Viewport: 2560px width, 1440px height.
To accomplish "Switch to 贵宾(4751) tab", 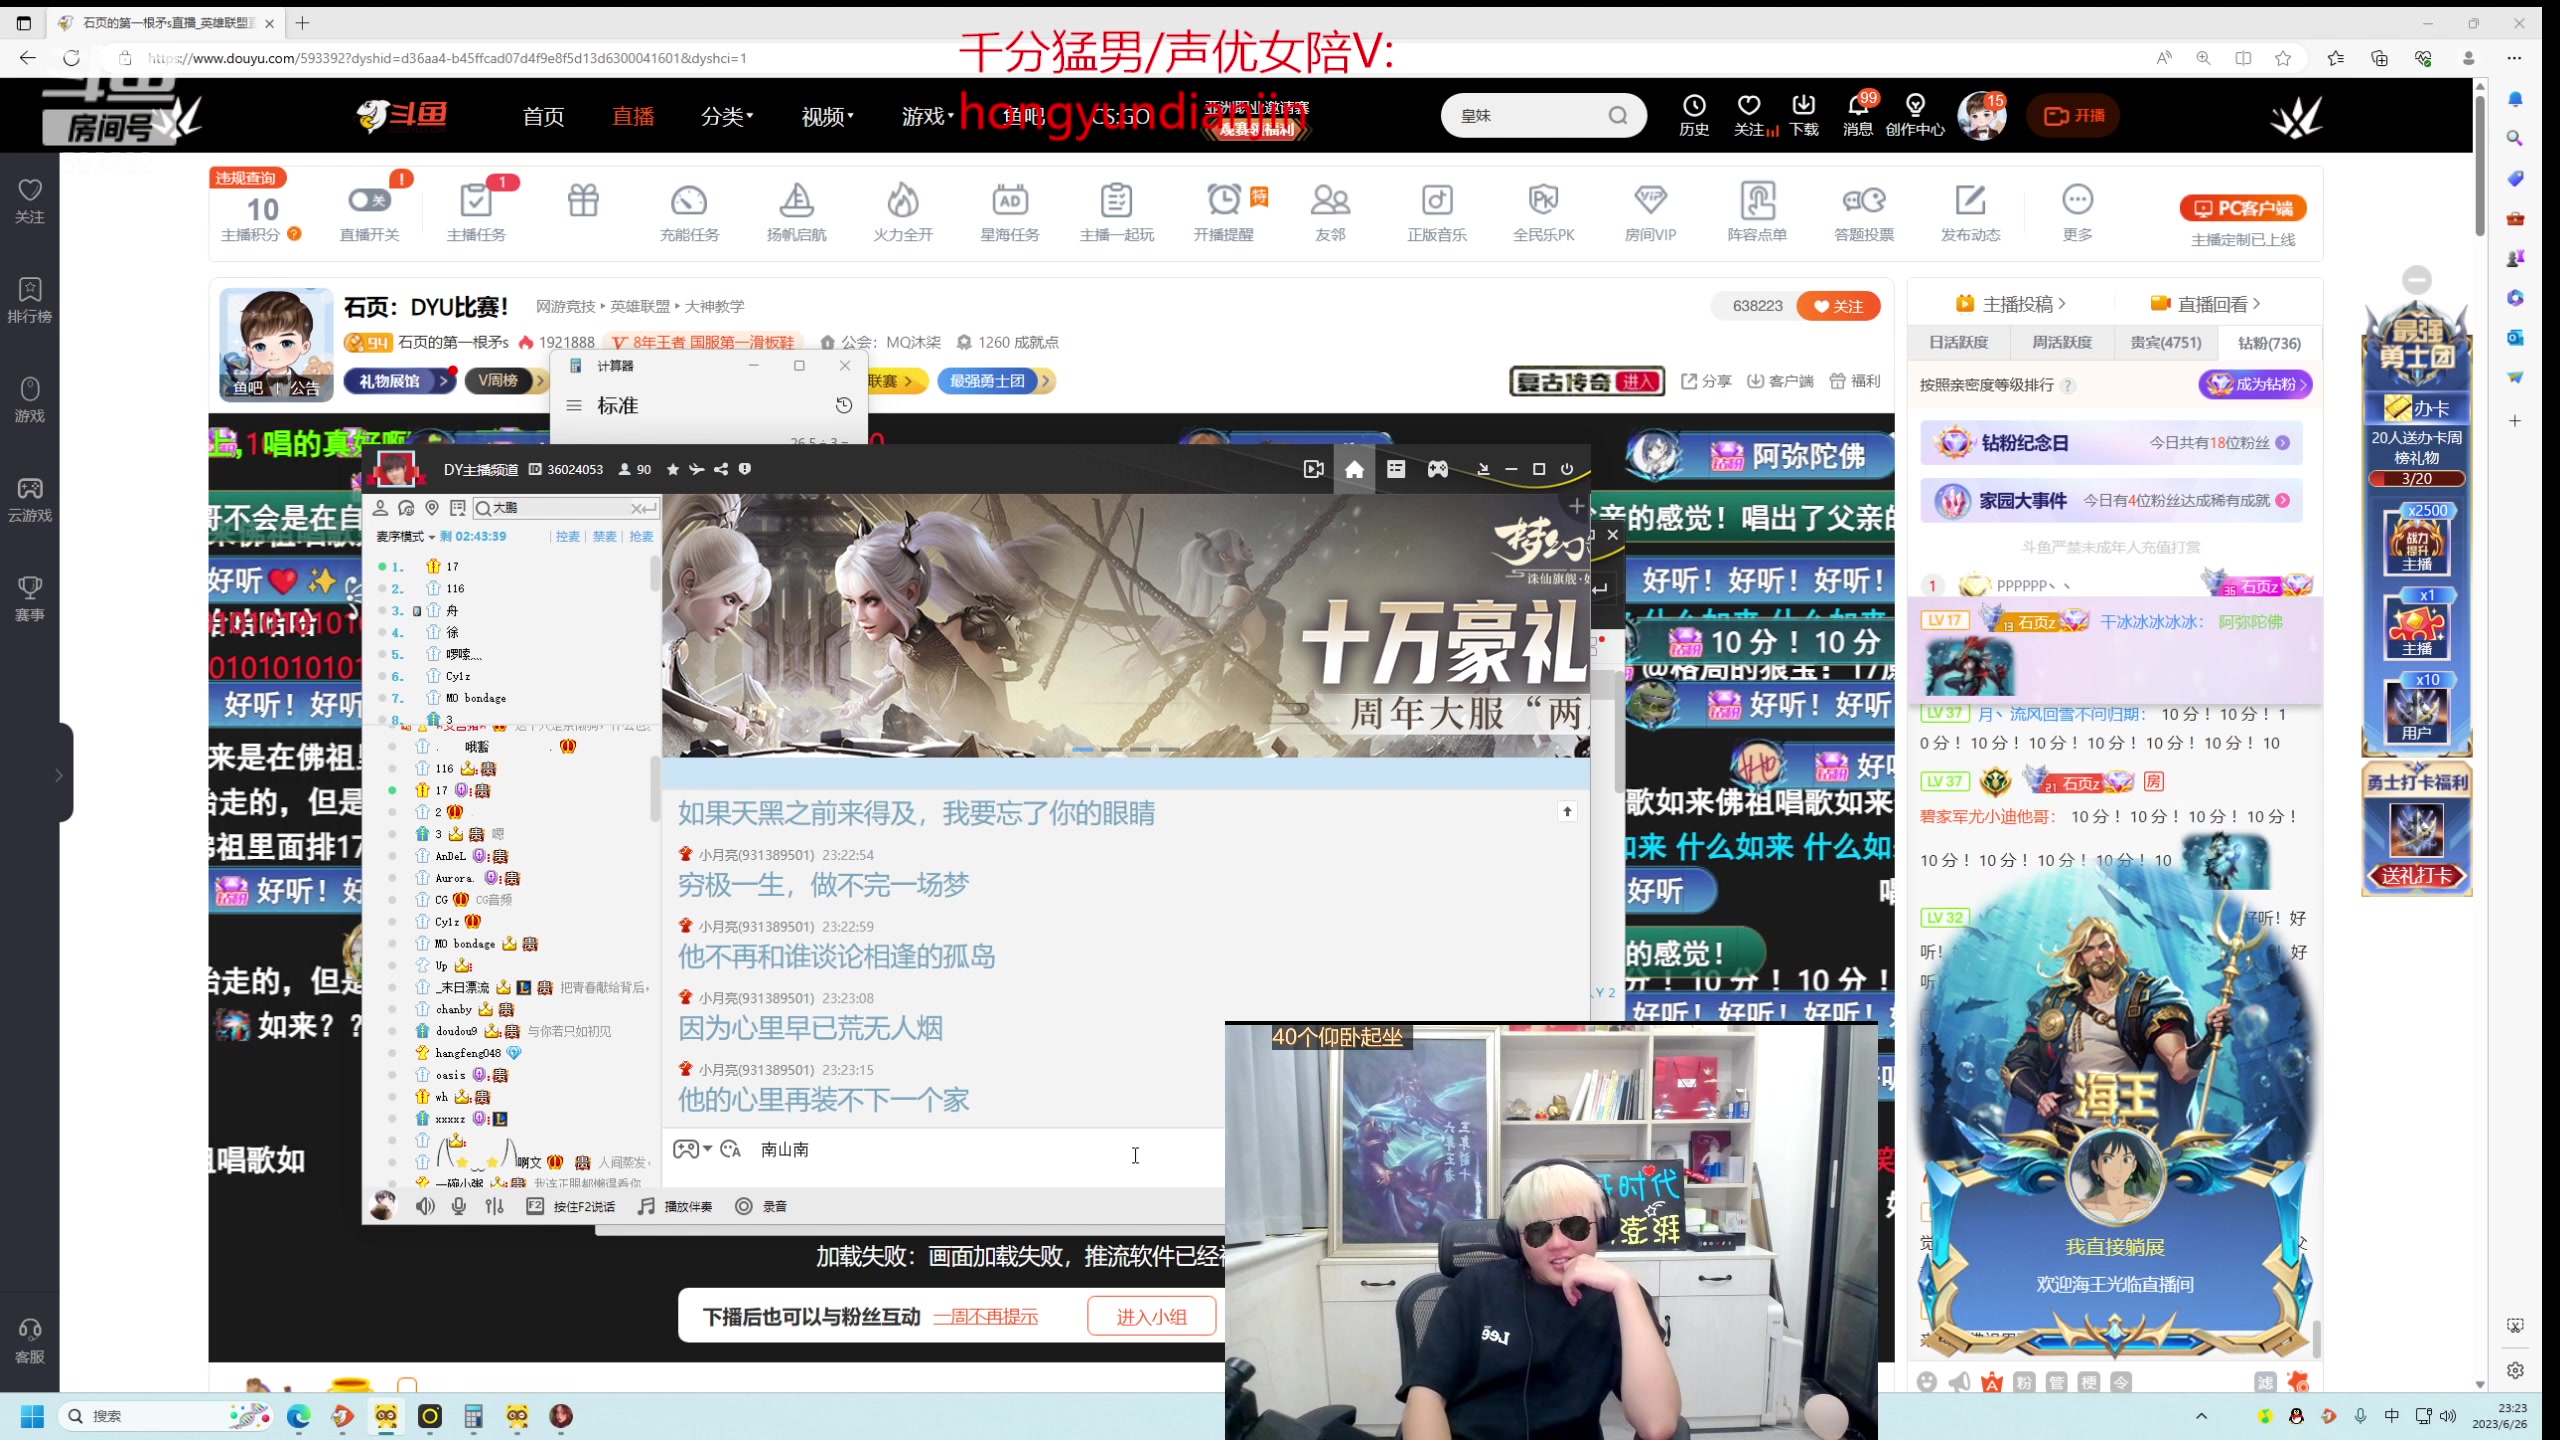I will 2165,343.
